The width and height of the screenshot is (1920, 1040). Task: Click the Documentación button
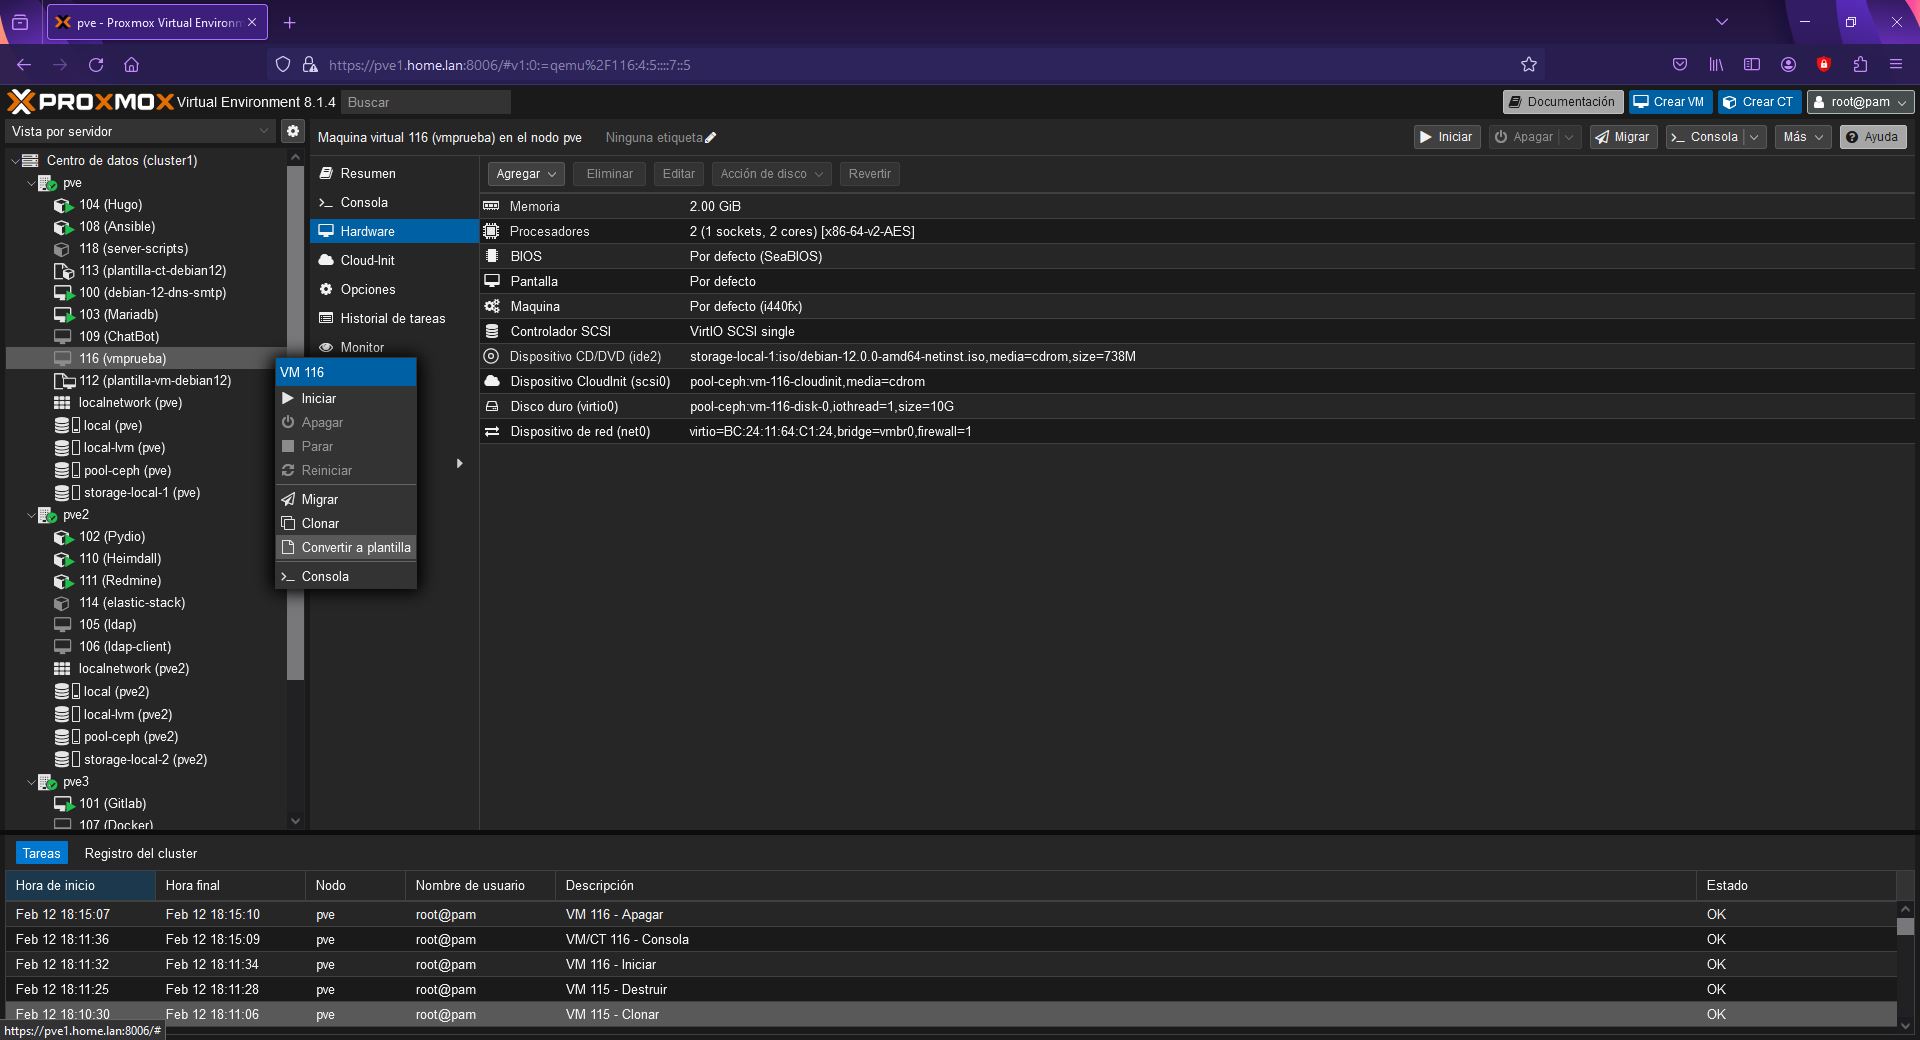[1562, 102]
